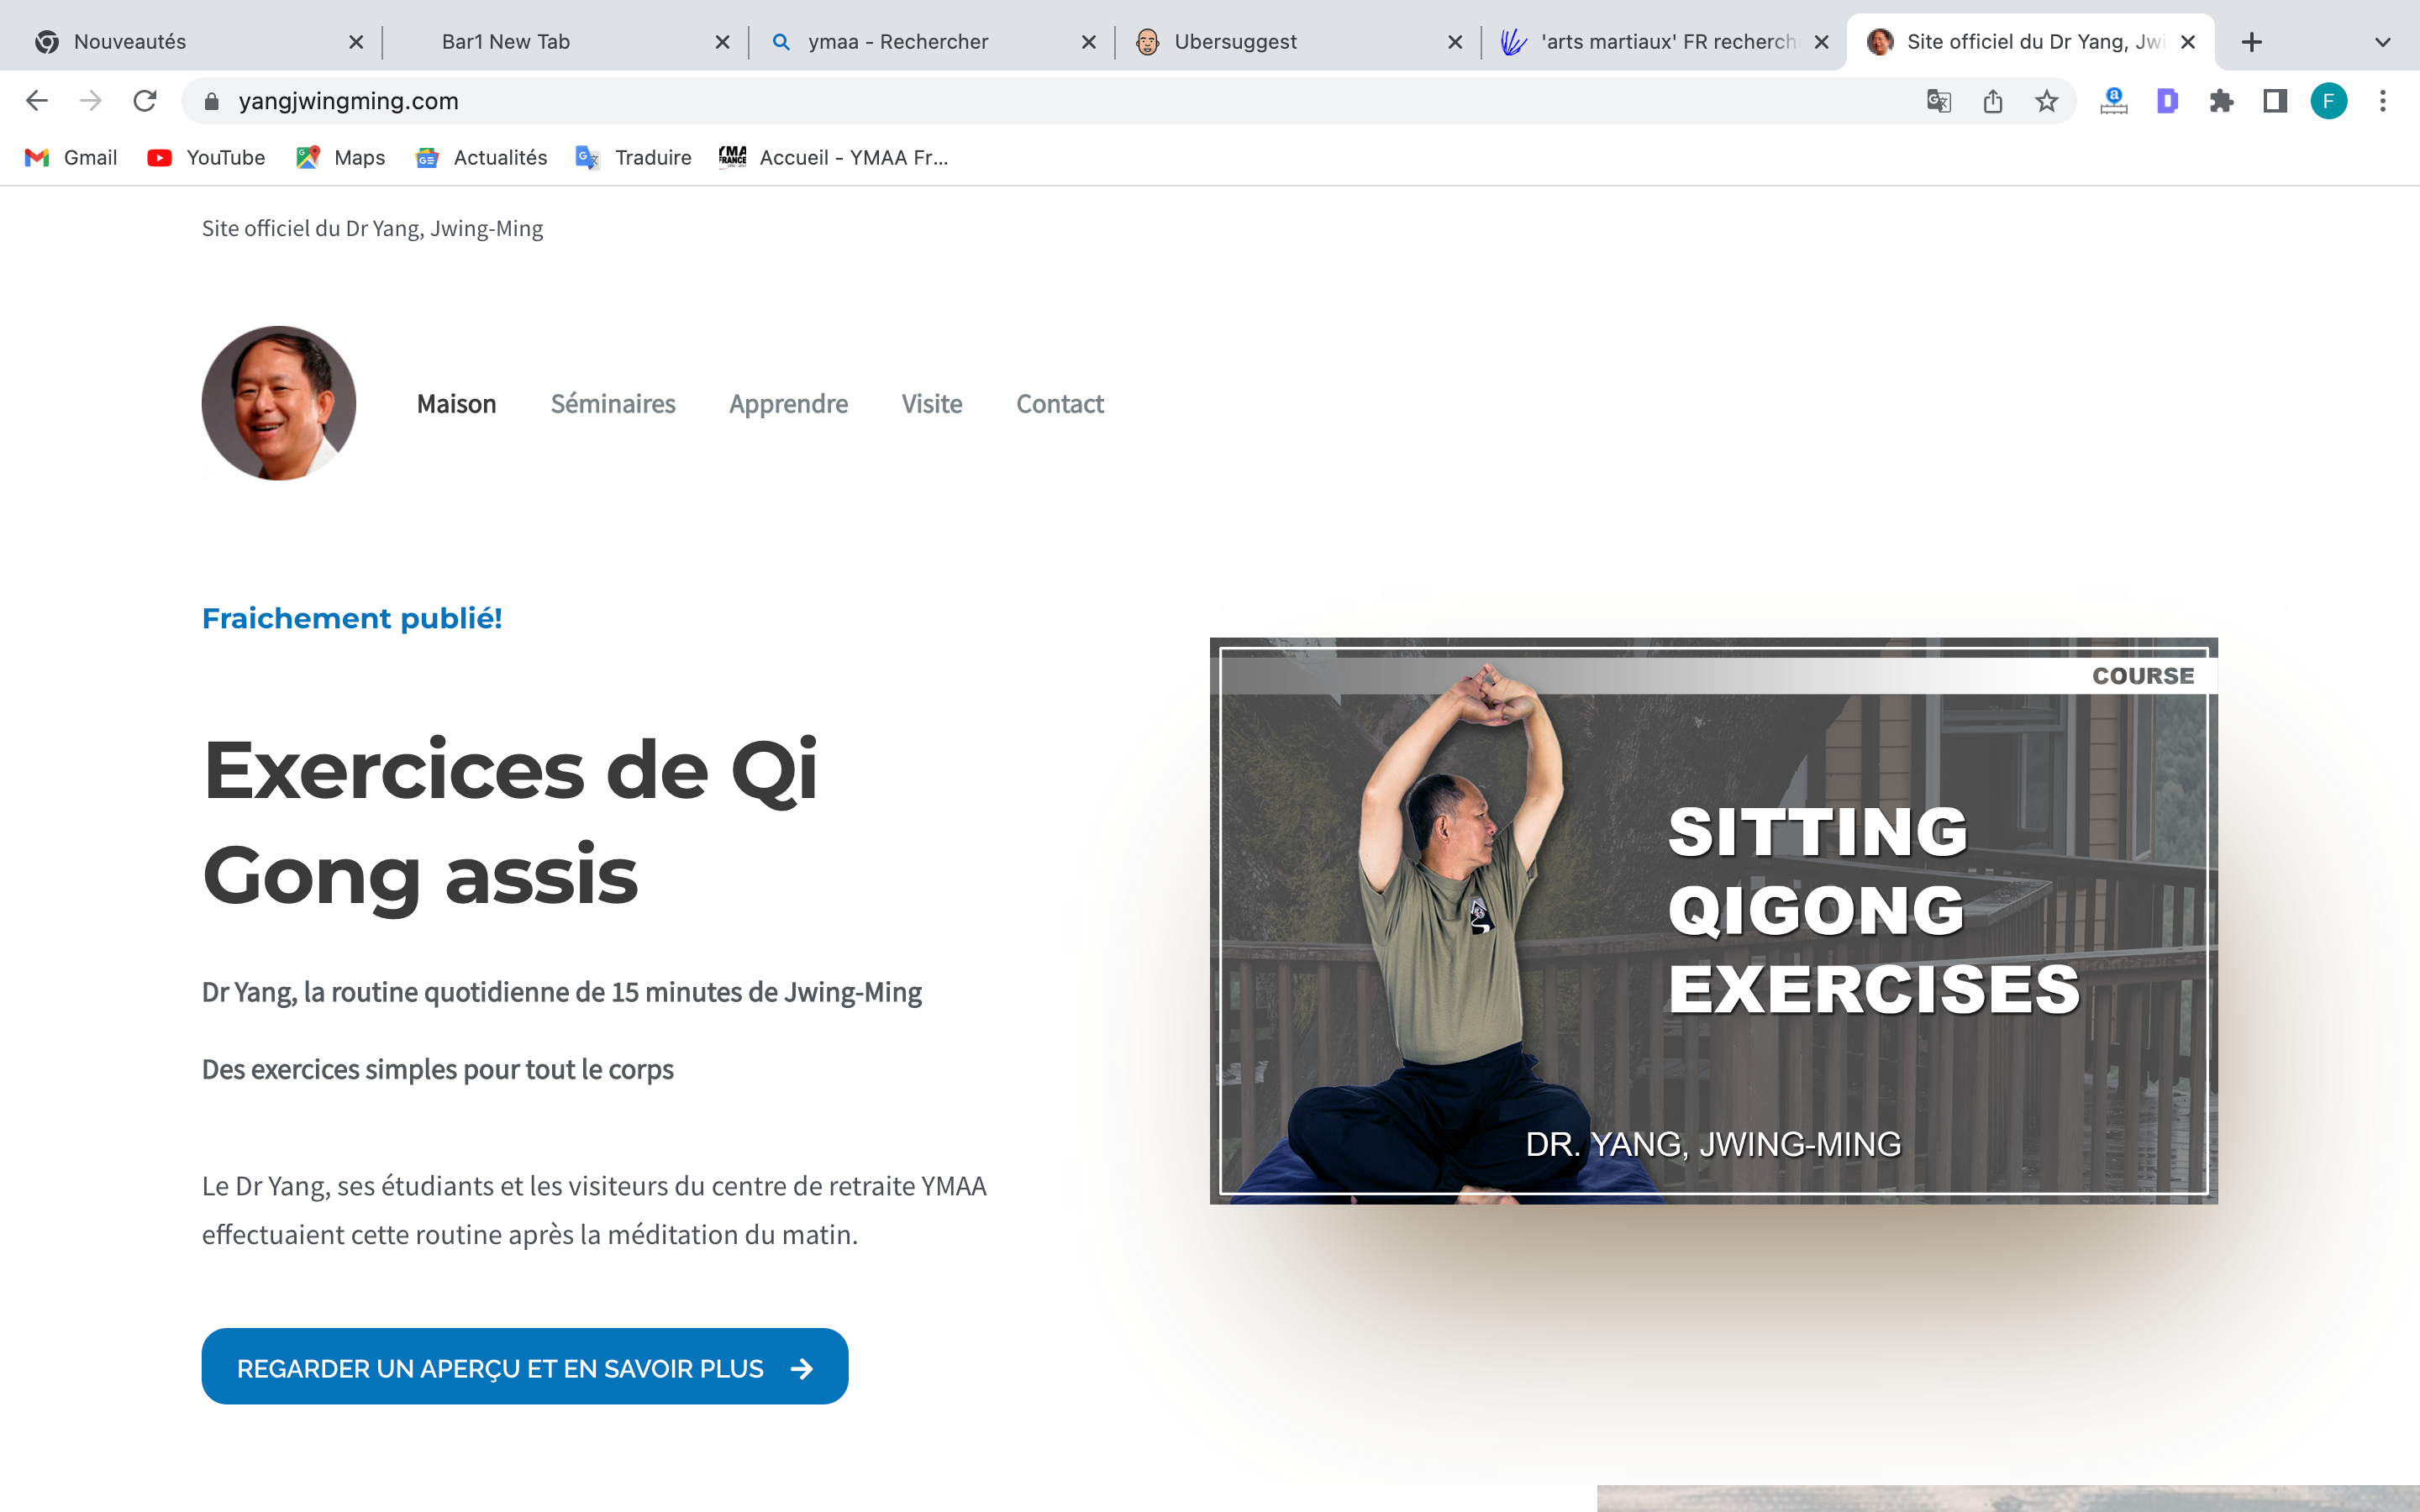Click the Contact navigation link
The height and width of the screenshot is (1512, 2420).
coord(1060,404)
